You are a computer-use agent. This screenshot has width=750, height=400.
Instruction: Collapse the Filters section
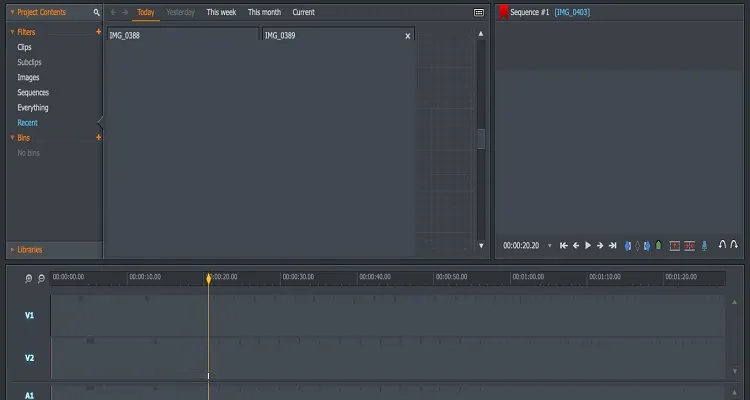[12, 32]
